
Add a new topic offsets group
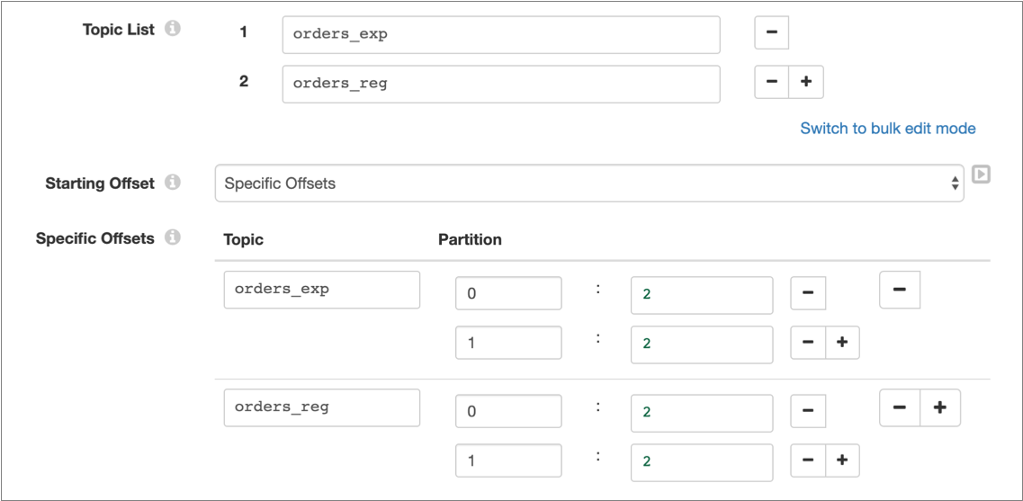pyautogui.click(x=940, y=407)
